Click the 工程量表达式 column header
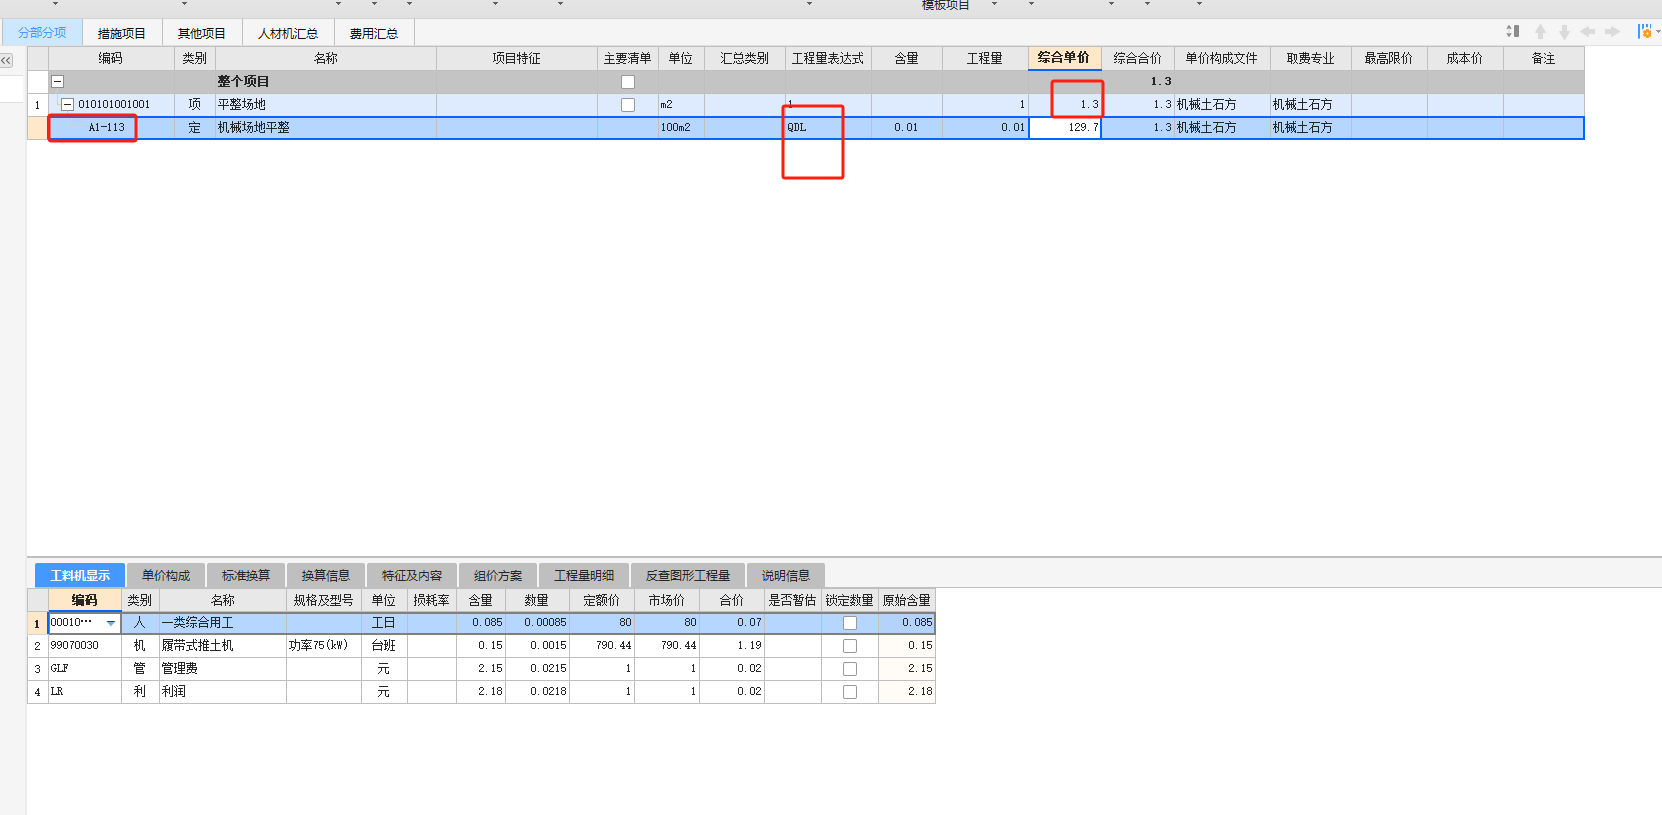This screenshot has height=815, width=1662. click(828, 59)
